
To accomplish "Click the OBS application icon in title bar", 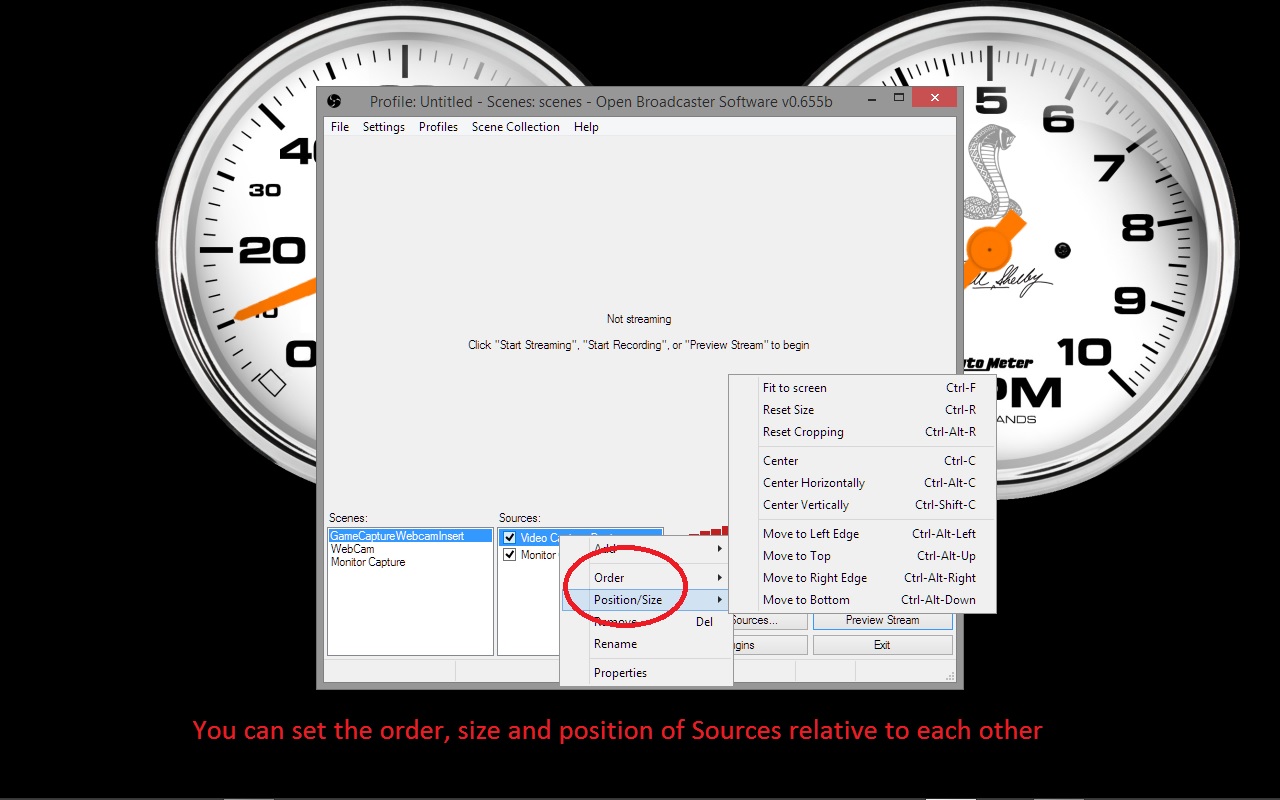I will pos(335,101).
